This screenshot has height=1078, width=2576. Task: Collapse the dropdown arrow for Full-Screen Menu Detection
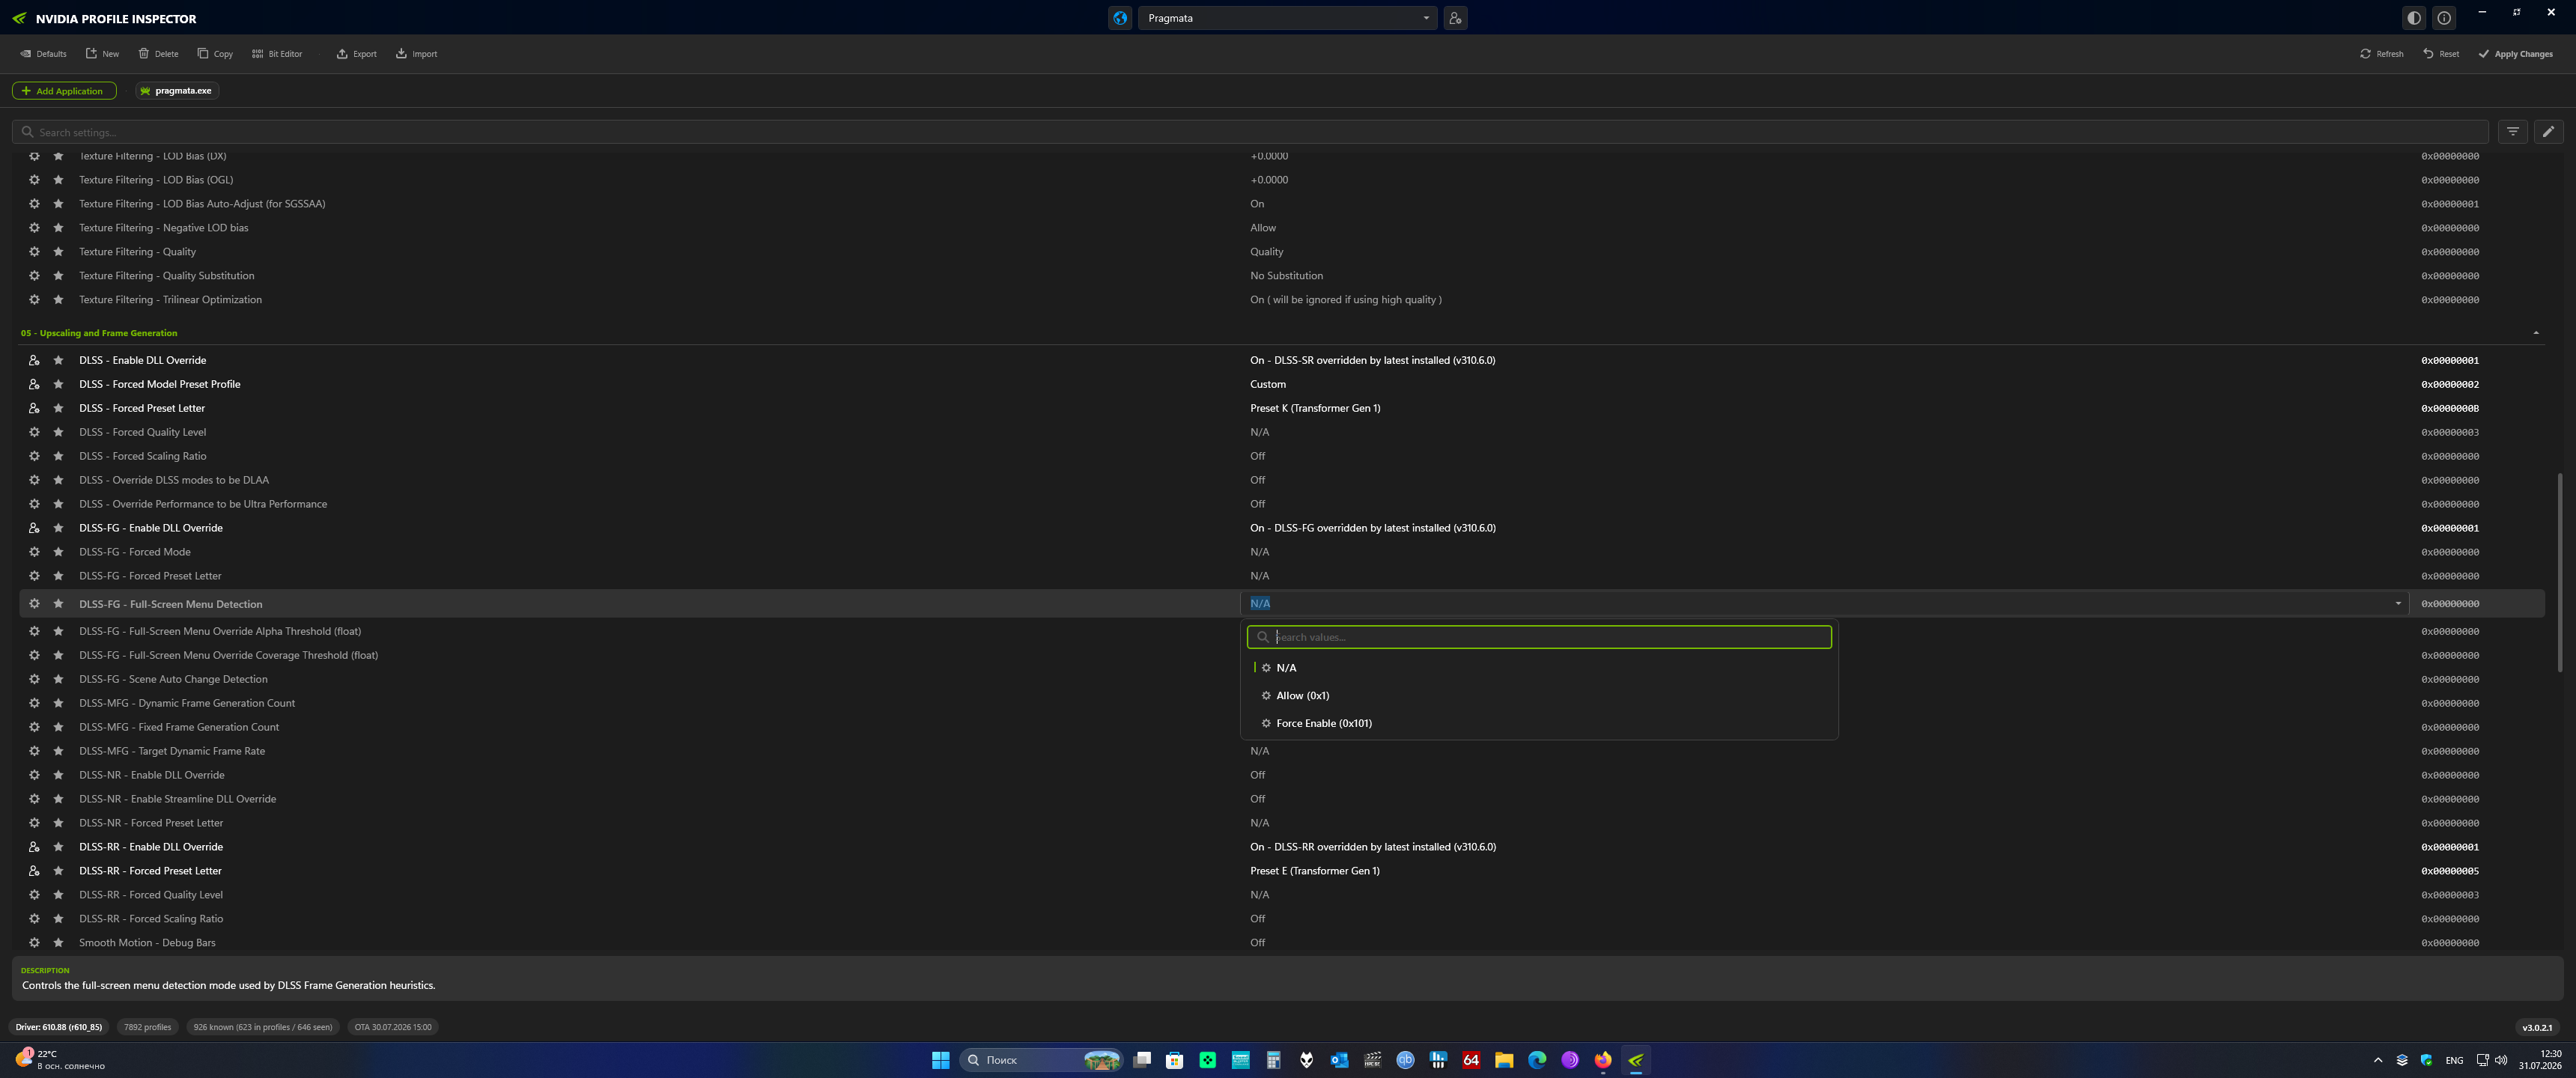click(2397, 604)
